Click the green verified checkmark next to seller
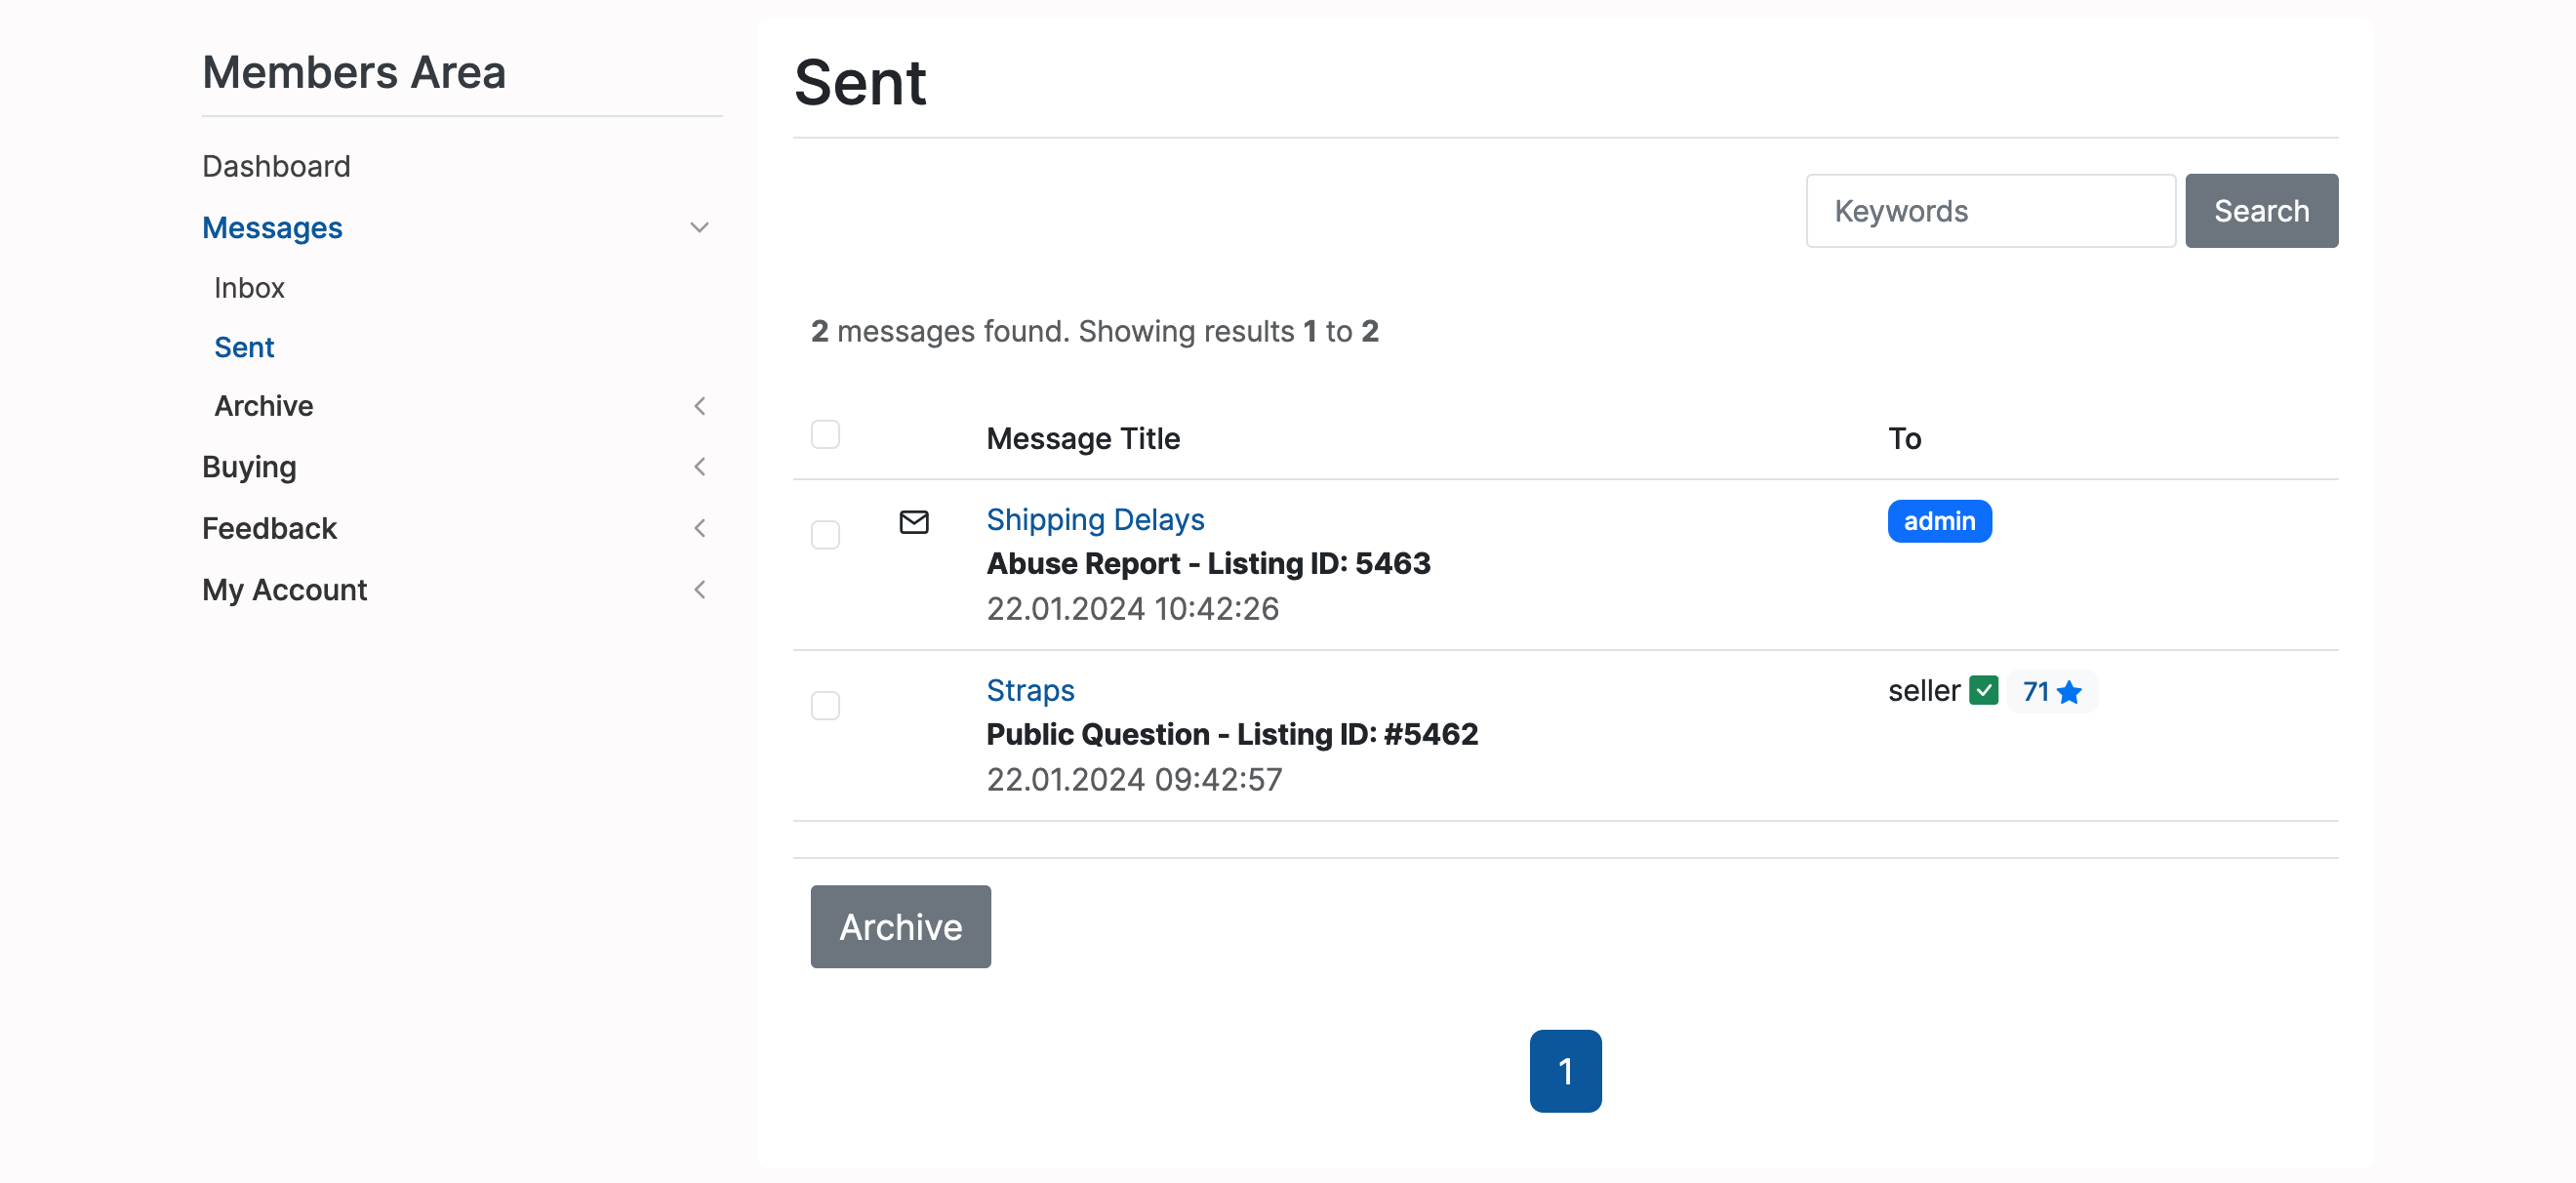Screen dimensions: 2576x1183 pyautogui.click(x=1983, y=691)
